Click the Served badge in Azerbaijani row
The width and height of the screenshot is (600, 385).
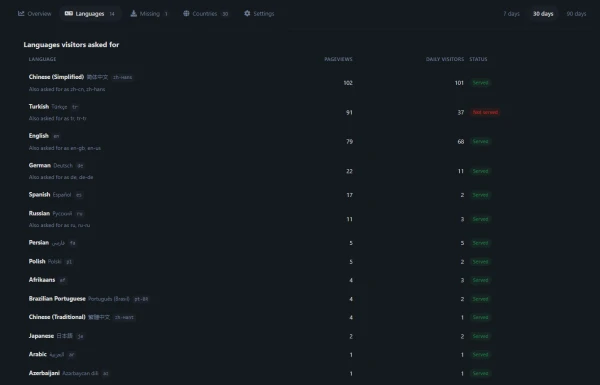pos(480,373)
